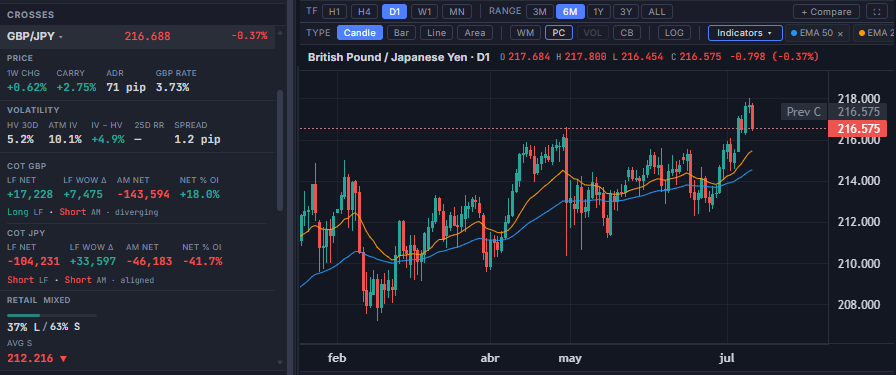
Task: Click the EMA 50 indicator chip
Action: (x=818, y=33)
